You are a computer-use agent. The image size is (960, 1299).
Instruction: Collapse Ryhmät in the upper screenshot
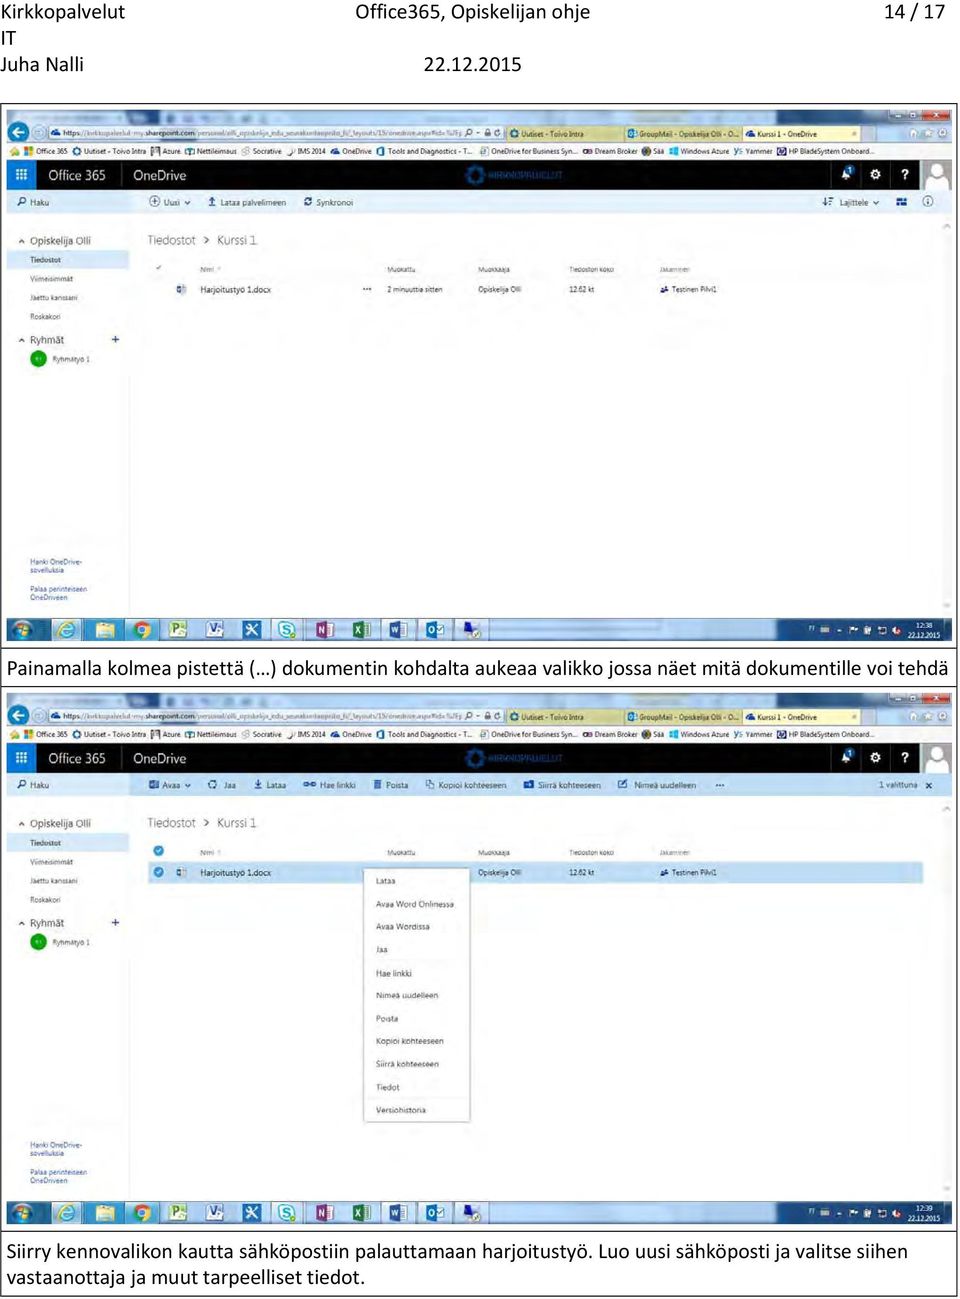[x=21, y=340]
